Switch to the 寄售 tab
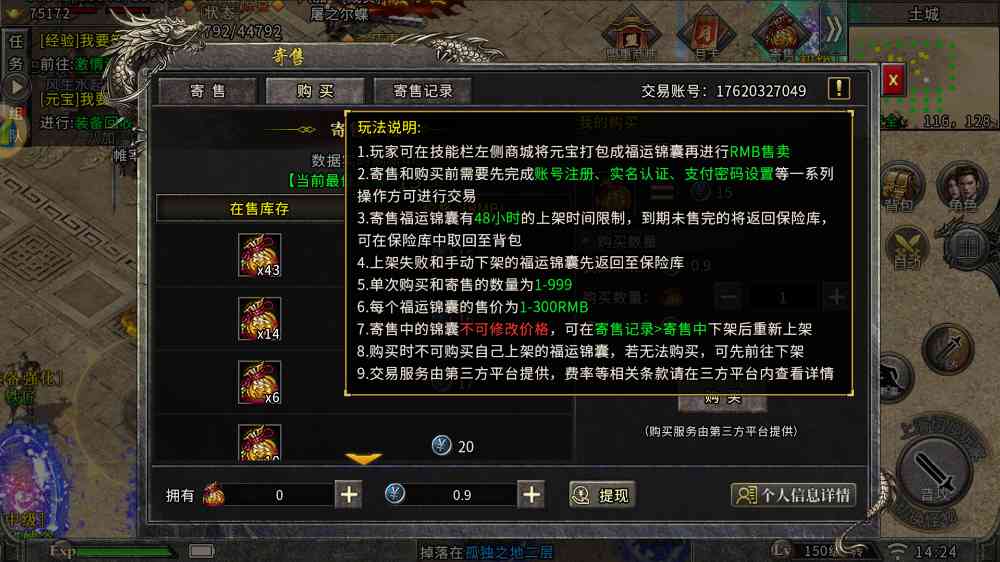1000x562 pixels. click(x=208, y=91)
